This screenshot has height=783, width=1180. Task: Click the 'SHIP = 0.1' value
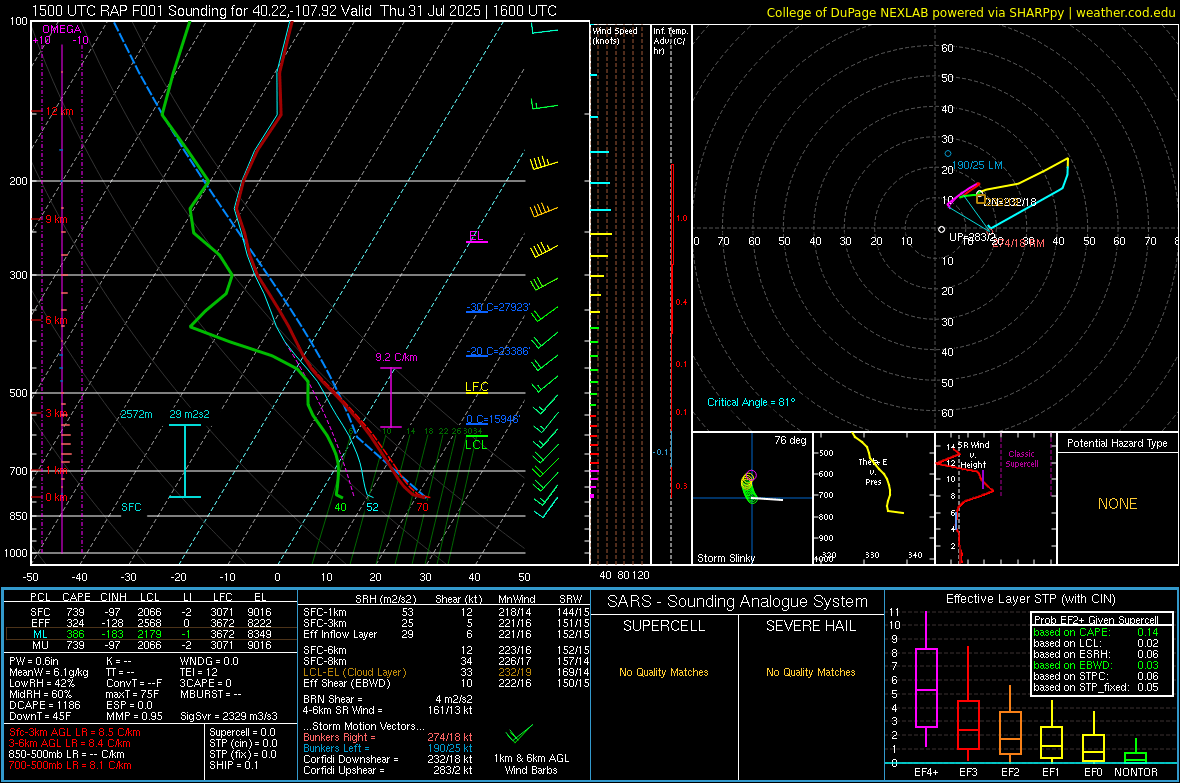(x=234, y=765)
